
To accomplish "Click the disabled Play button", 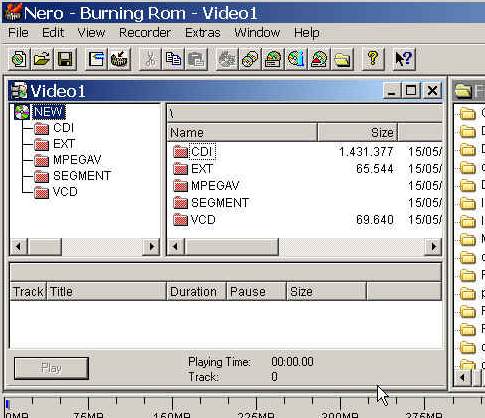I will 51,368.
